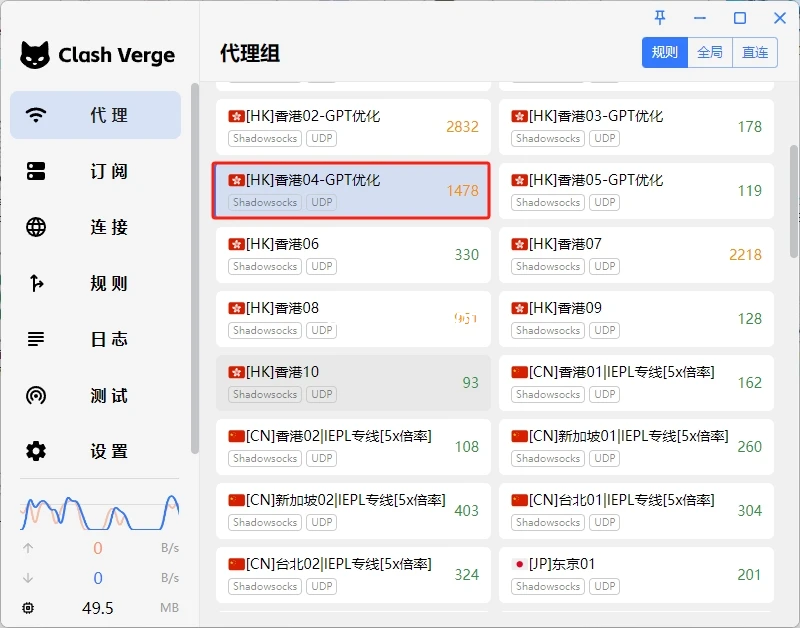Select node [HK]香港02-GPT优化
Viewport: 800px width, 628px height.
point(353,127)
